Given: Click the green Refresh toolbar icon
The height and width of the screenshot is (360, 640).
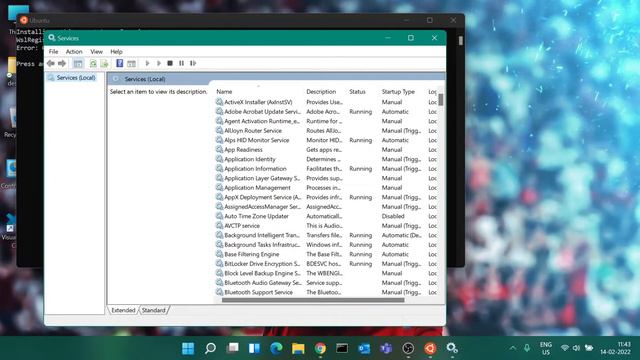Looking at the screenshot, I should pos(93,63).
